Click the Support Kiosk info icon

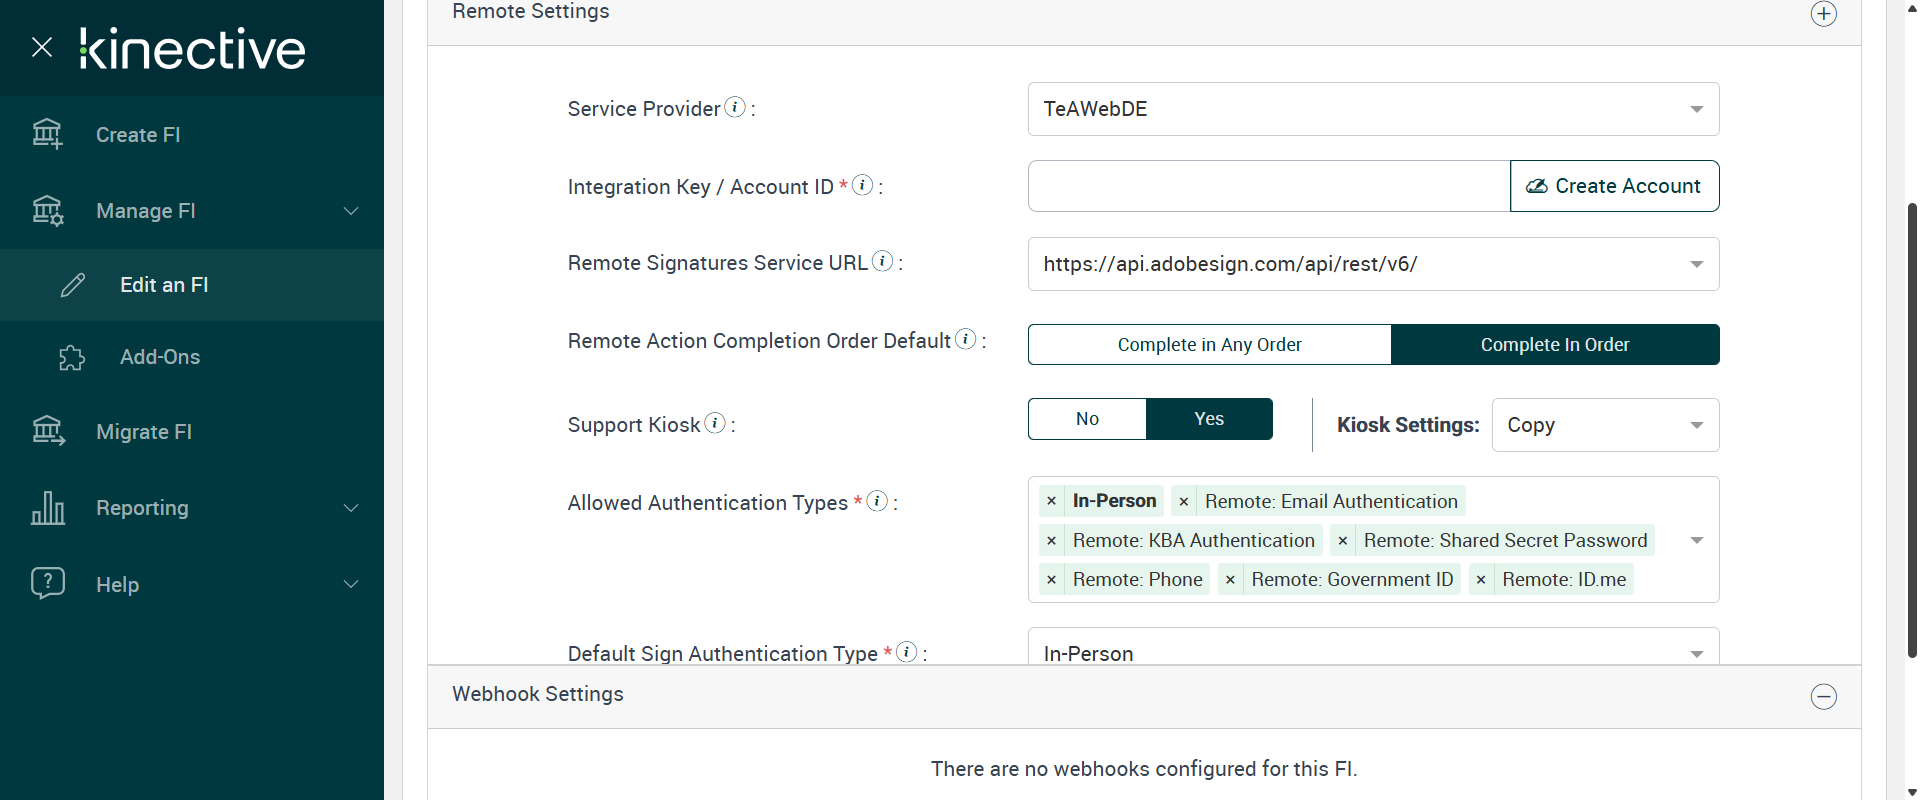715,423
